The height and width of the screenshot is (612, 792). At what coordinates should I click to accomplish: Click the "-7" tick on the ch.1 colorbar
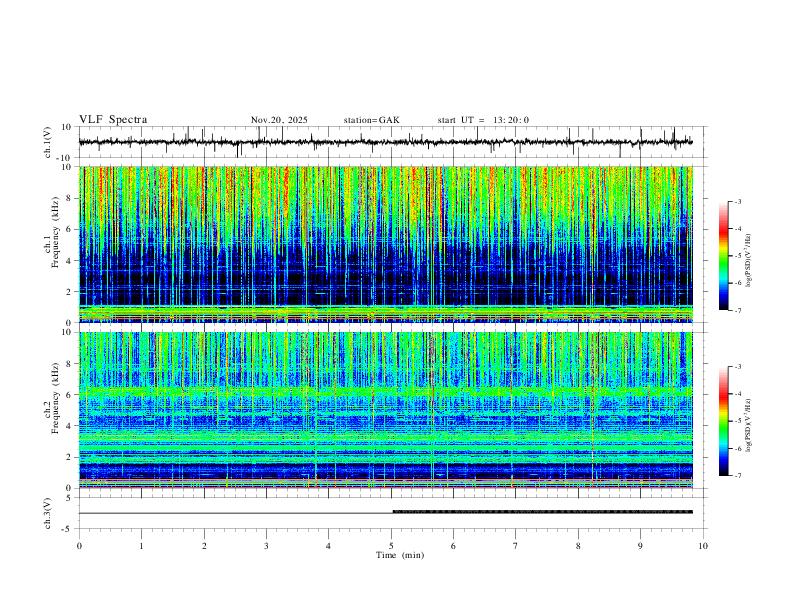(x=737, y=310)
